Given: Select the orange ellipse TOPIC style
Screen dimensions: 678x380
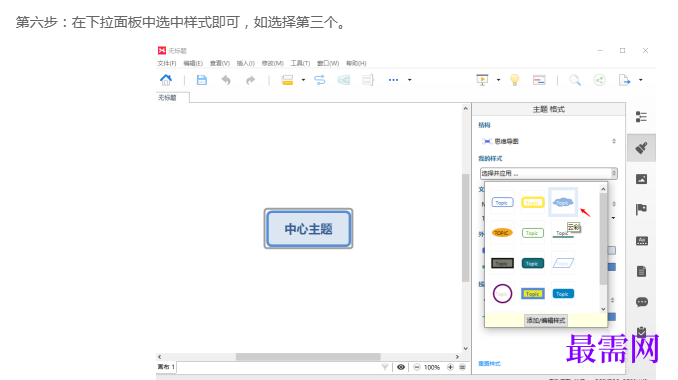Looking at the screenshot, I should click(502, 233).
